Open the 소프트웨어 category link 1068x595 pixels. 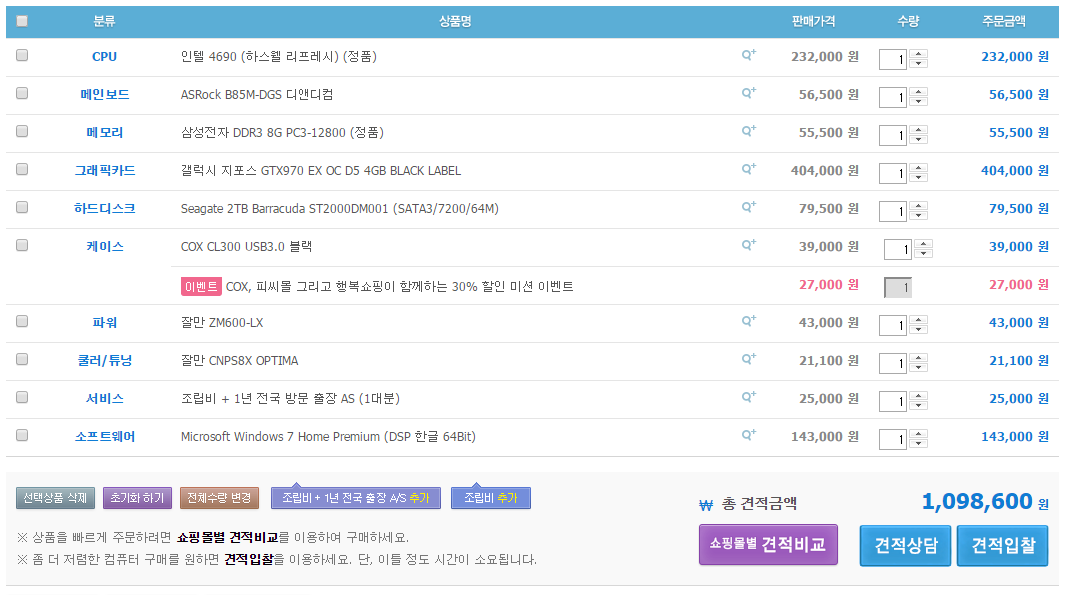point(104,437)
